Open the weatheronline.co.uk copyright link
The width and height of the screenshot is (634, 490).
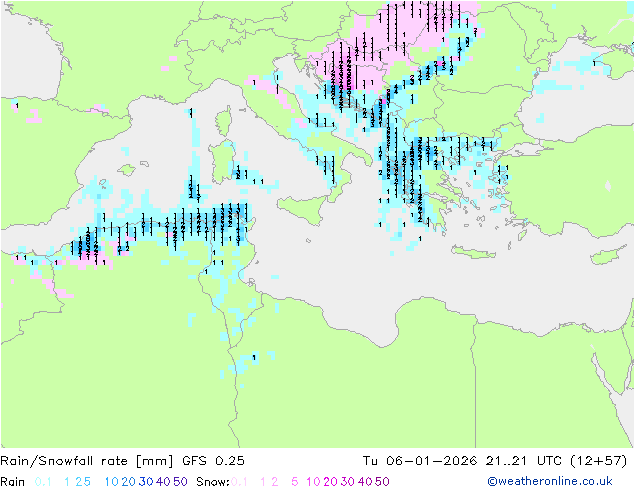[550, 481]
